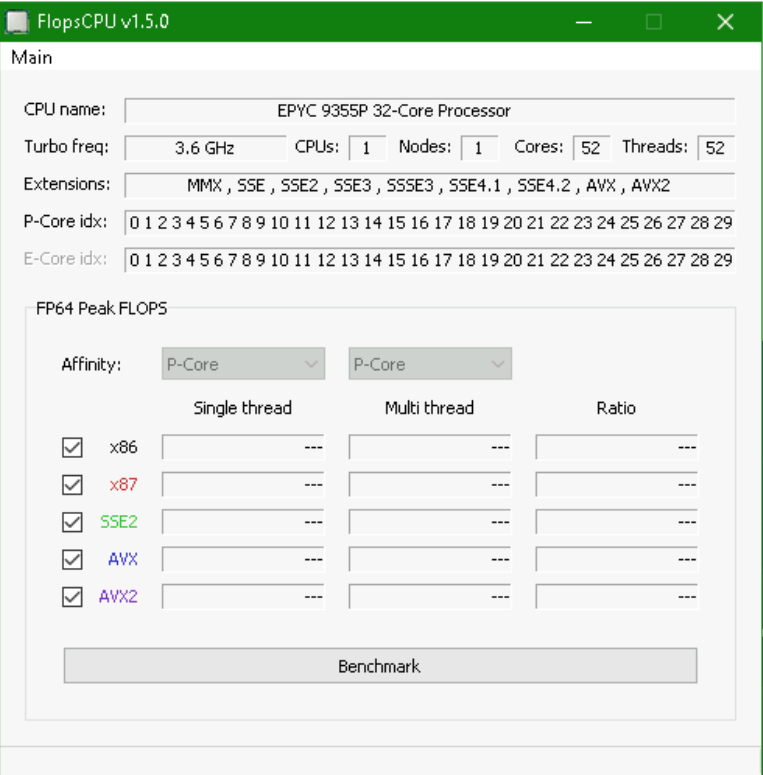This screenshot has height=775, width=763.
Task: Uncheck the x87 checkbox
Action: pos(72,485)
